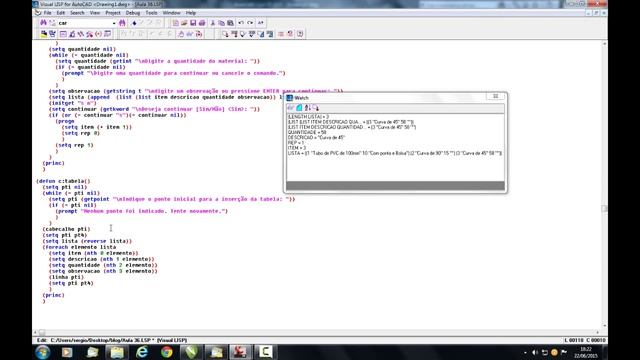This screenshot has width=640, height=360.
Task: Click the editor's horizontal scrollbar right arrow
Action: [x=598, y=333]
